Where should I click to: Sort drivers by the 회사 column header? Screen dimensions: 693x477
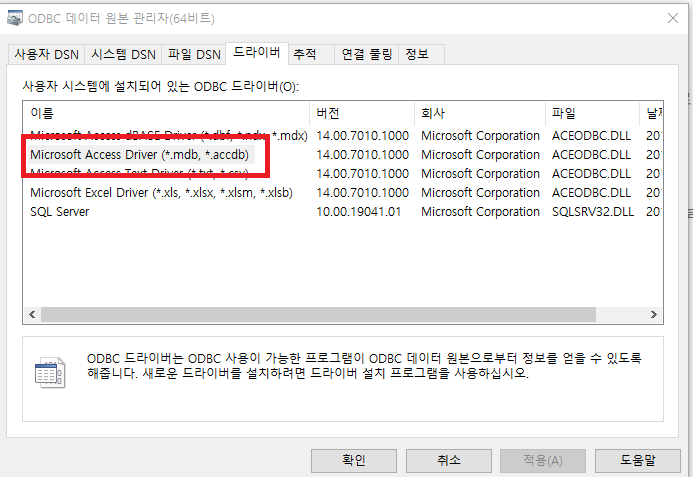click(480, 114)
